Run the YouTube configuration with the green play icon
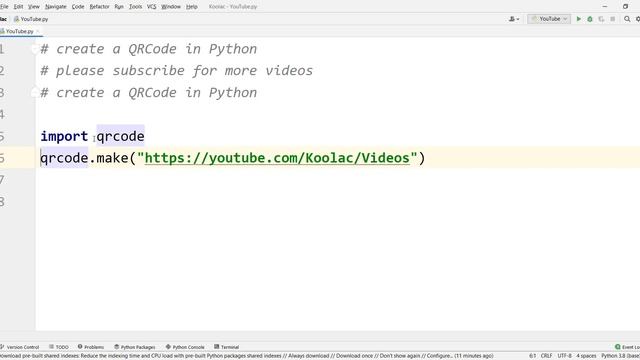Viewport: 640px width, 360px height. click(x=578, y=19)
